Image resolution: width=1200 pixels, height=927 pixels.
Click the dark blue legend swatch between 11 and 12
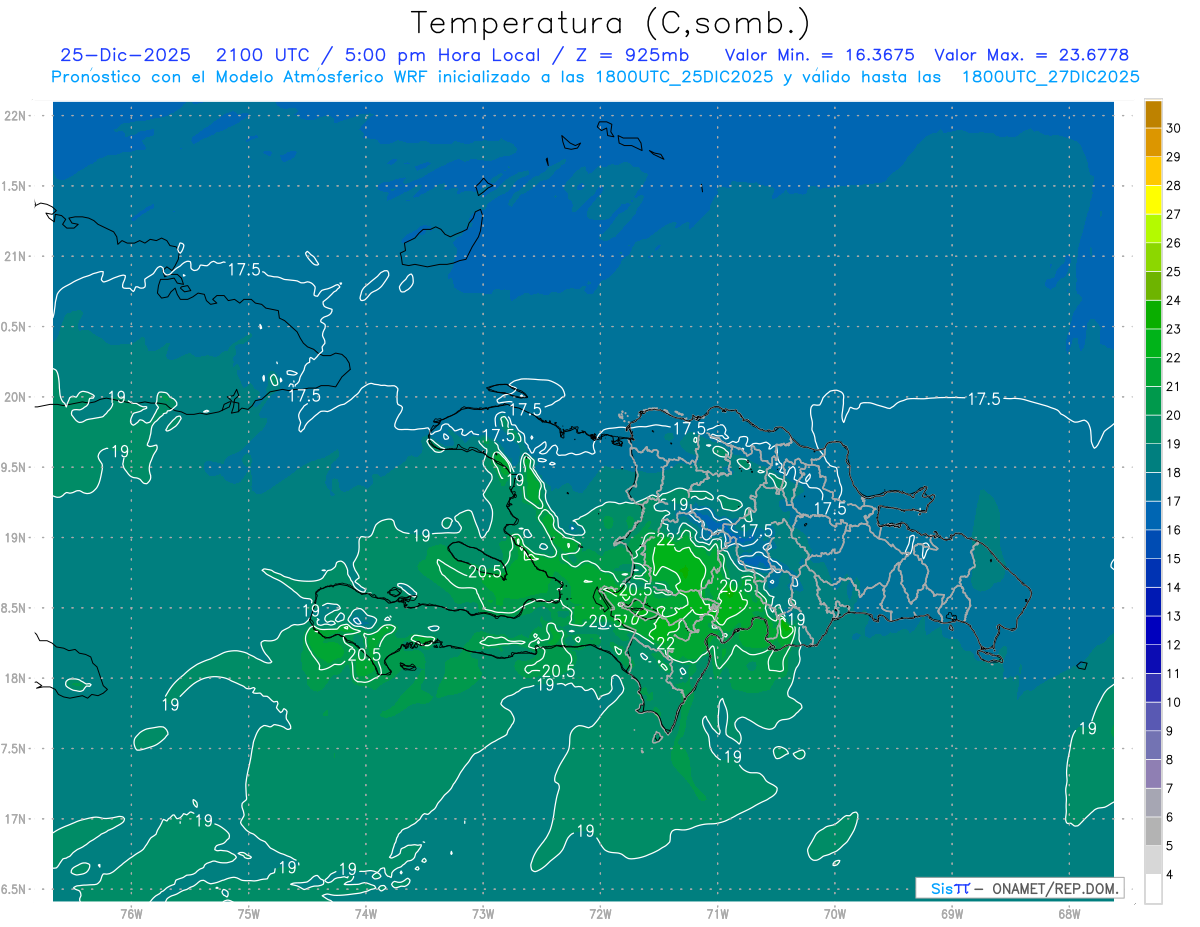coord(1153,659)
